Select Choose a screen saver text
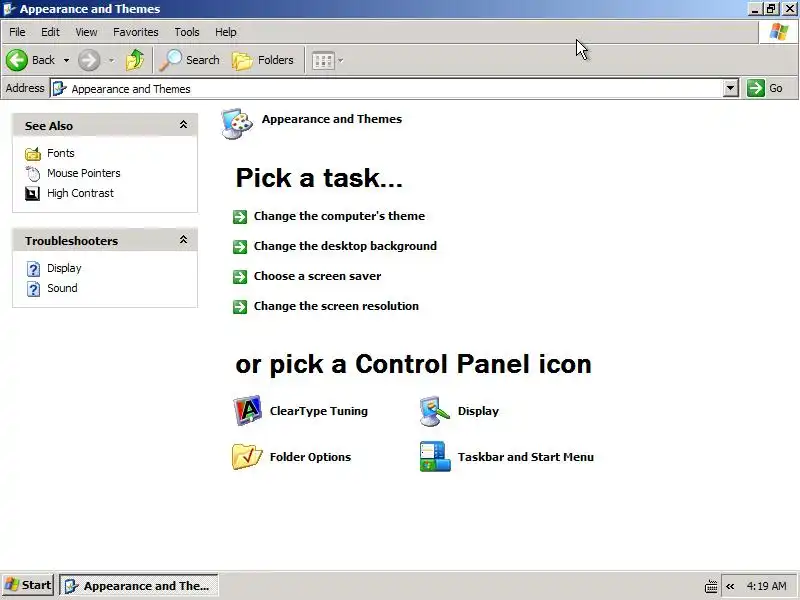 [x=317, y=276]
